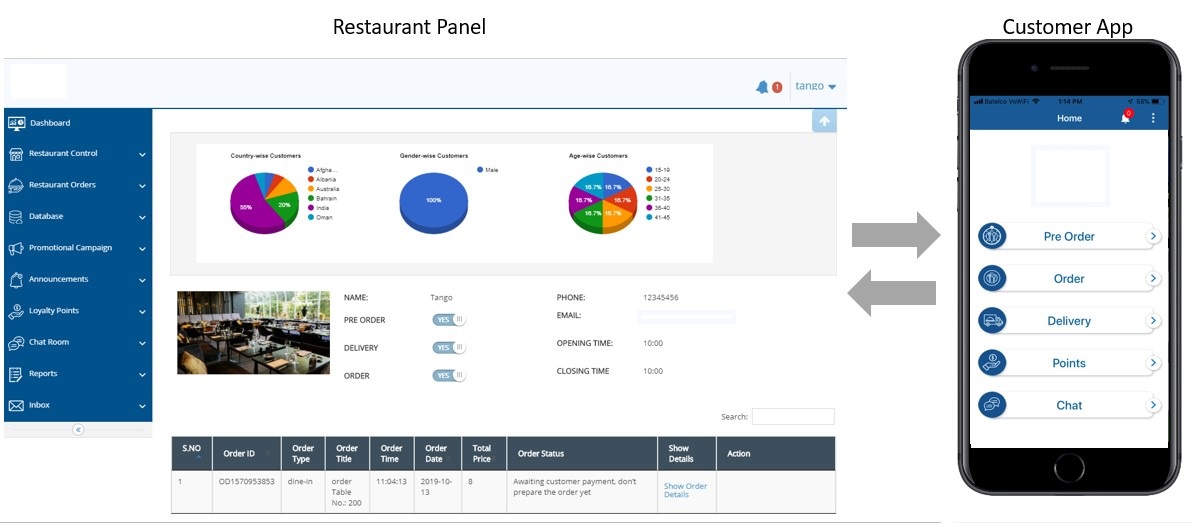Open the Dashboard sidebar item

point(50,123)
